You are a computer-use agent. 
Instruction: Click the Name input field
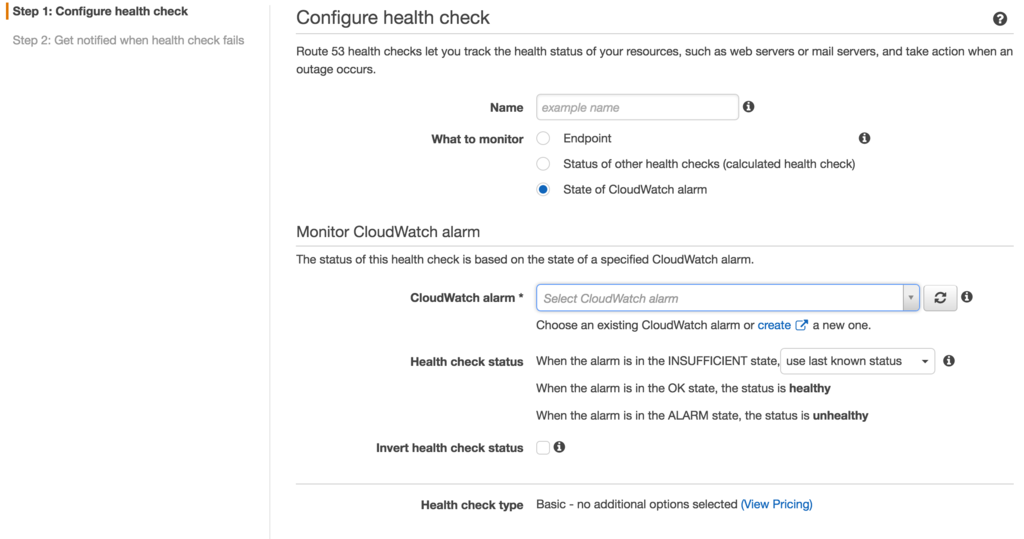pyautogui.click(x=637, y=107)
